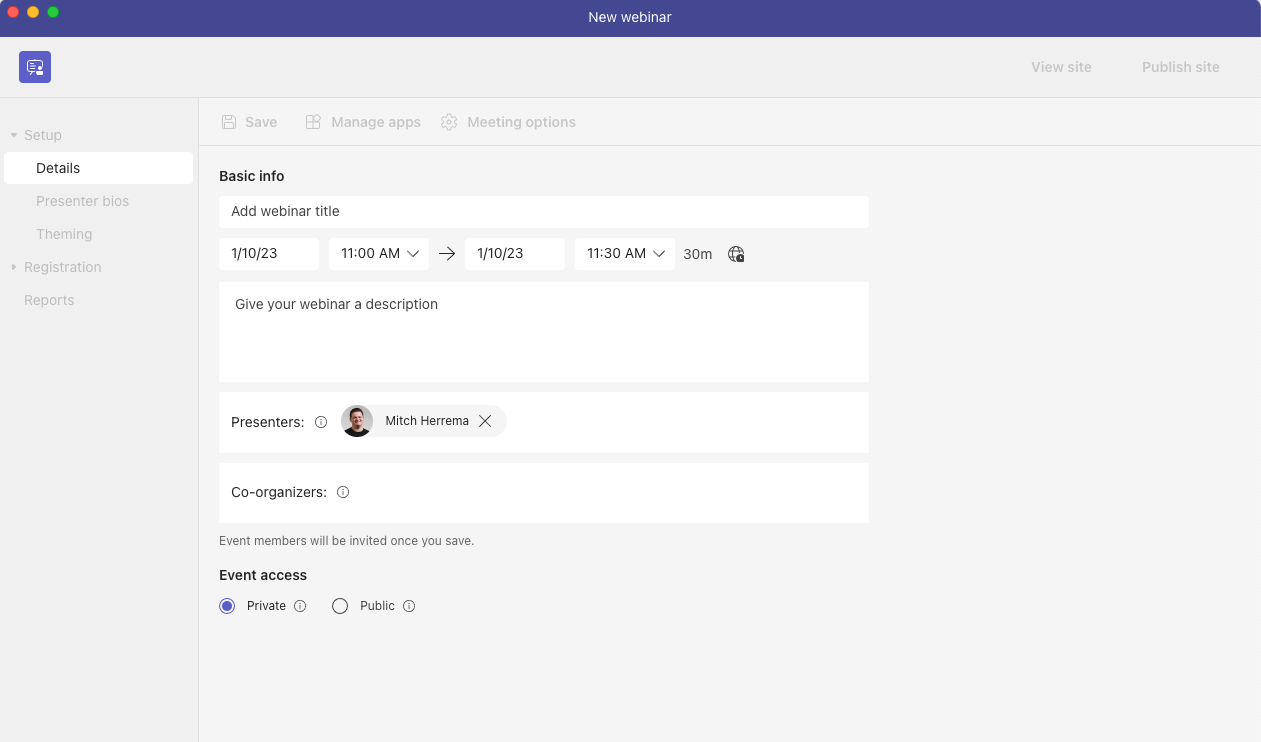The height and width of the screenshot is (742, 1261).
Task: Go to Theming in the sidebar
Action: (x=64, y=234)
